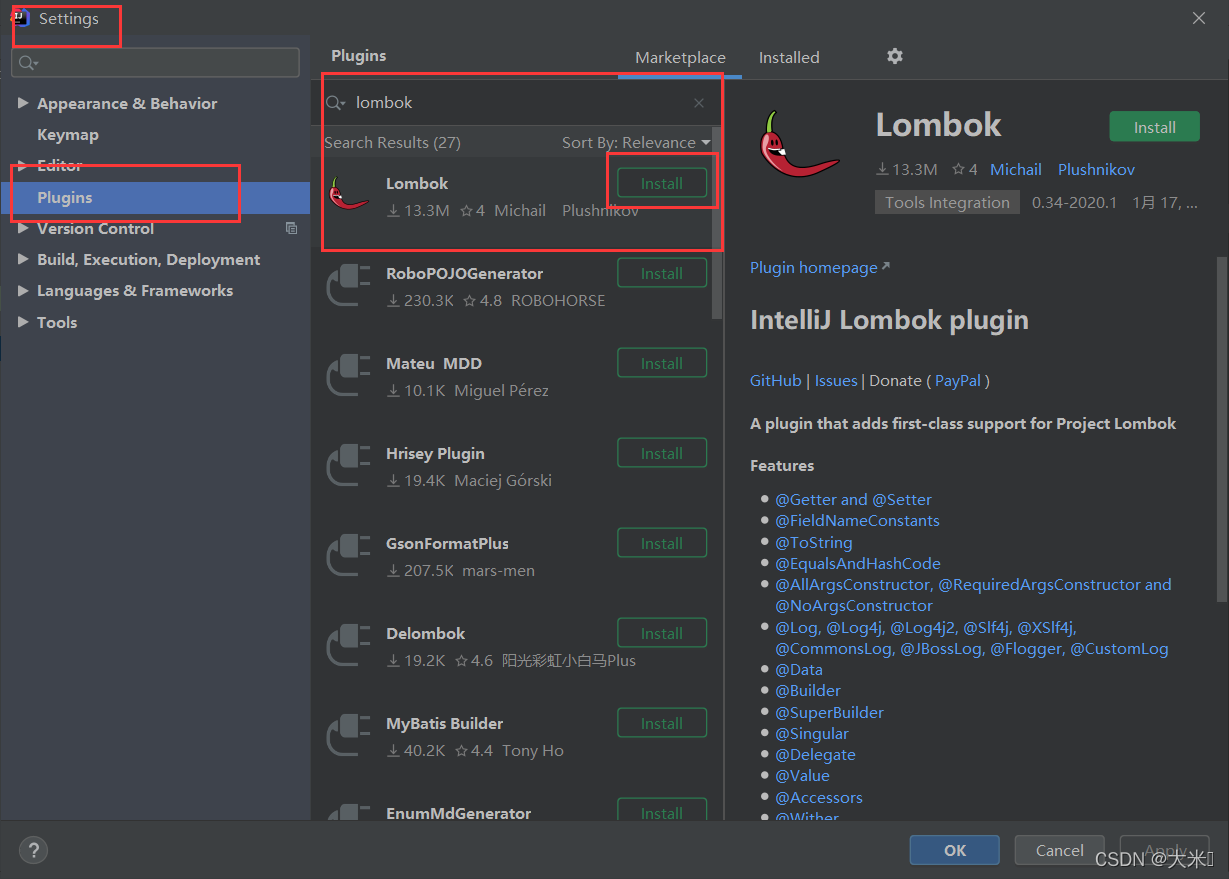Open the PayPal donate link
The height and width of the screenshot is (879, 1229).
(x=958, y=381)
